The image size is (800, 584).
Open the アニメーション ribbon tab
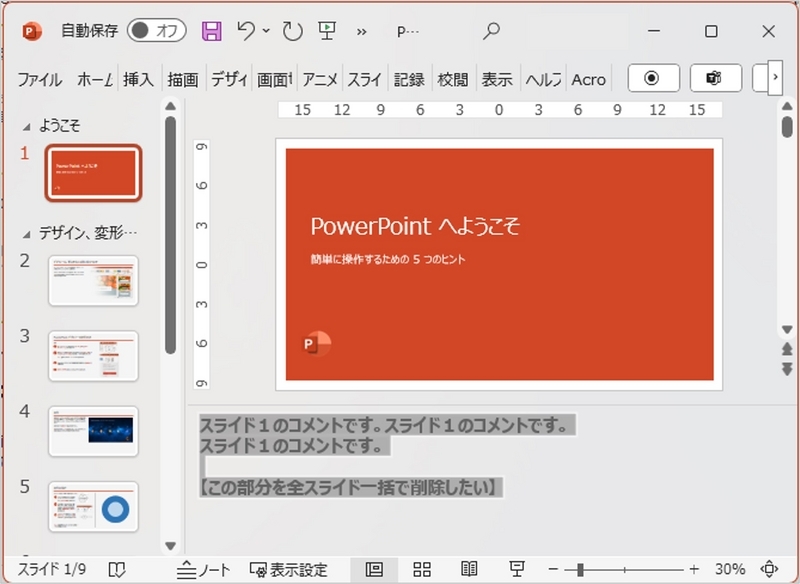pos(320,80)
